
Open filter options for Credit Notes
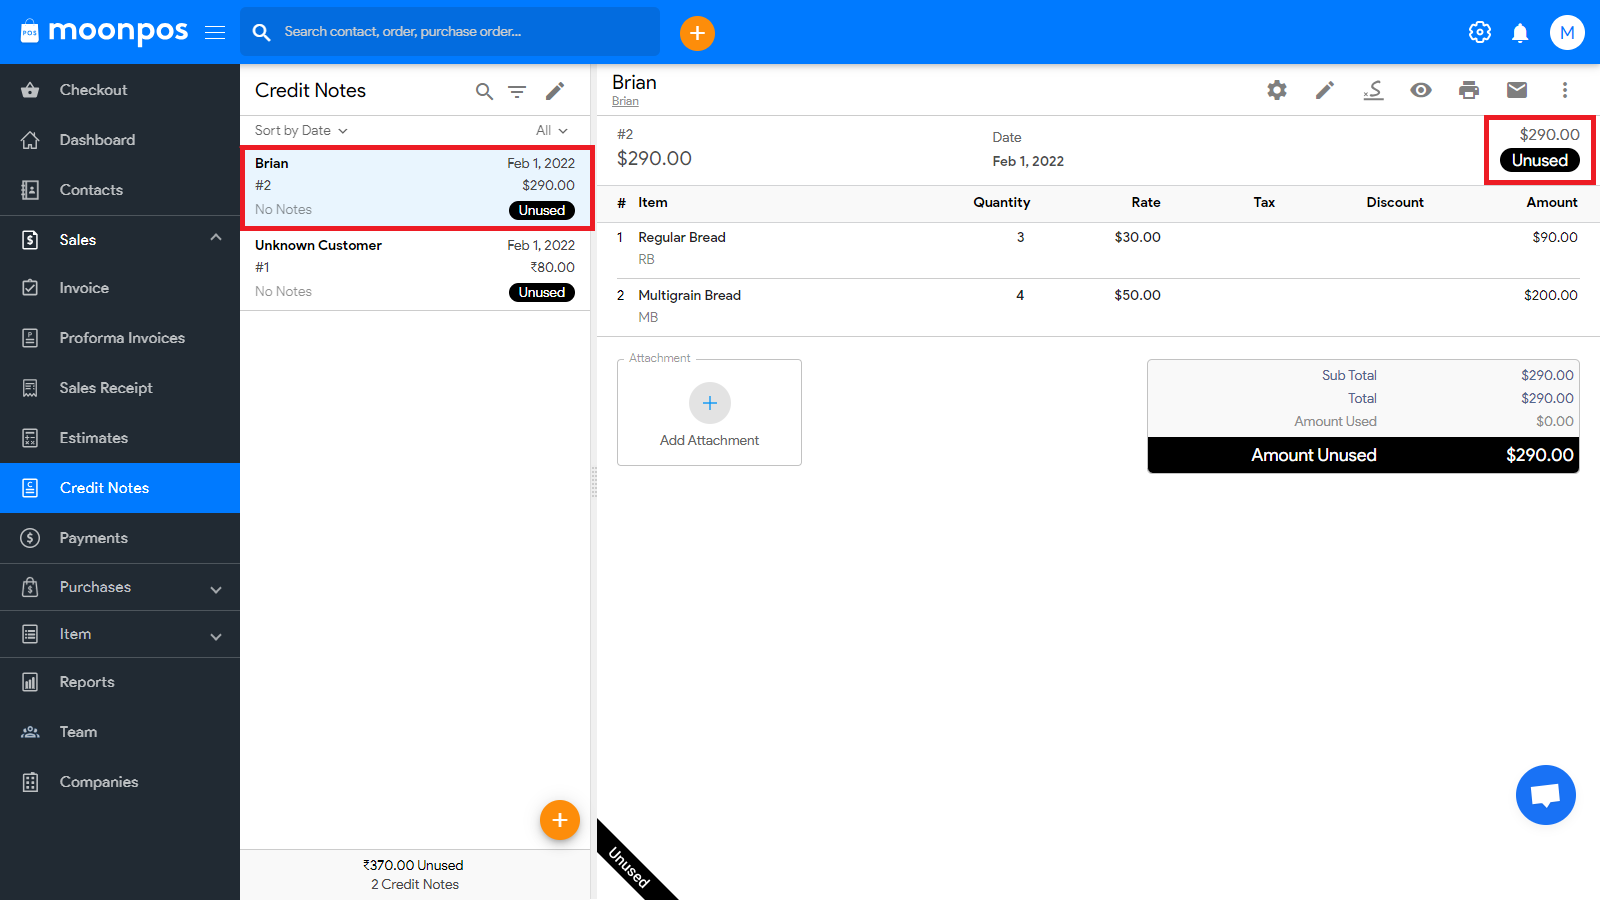pyautogui.click(x=517, y=91)
